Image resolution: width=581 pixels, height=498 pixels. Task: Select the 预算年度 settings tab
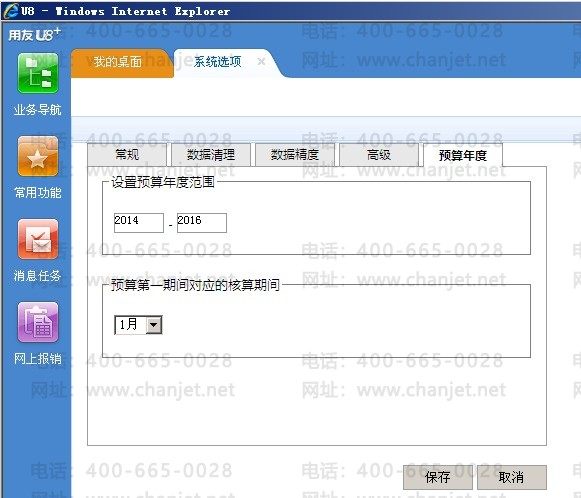tap(463, 155)
